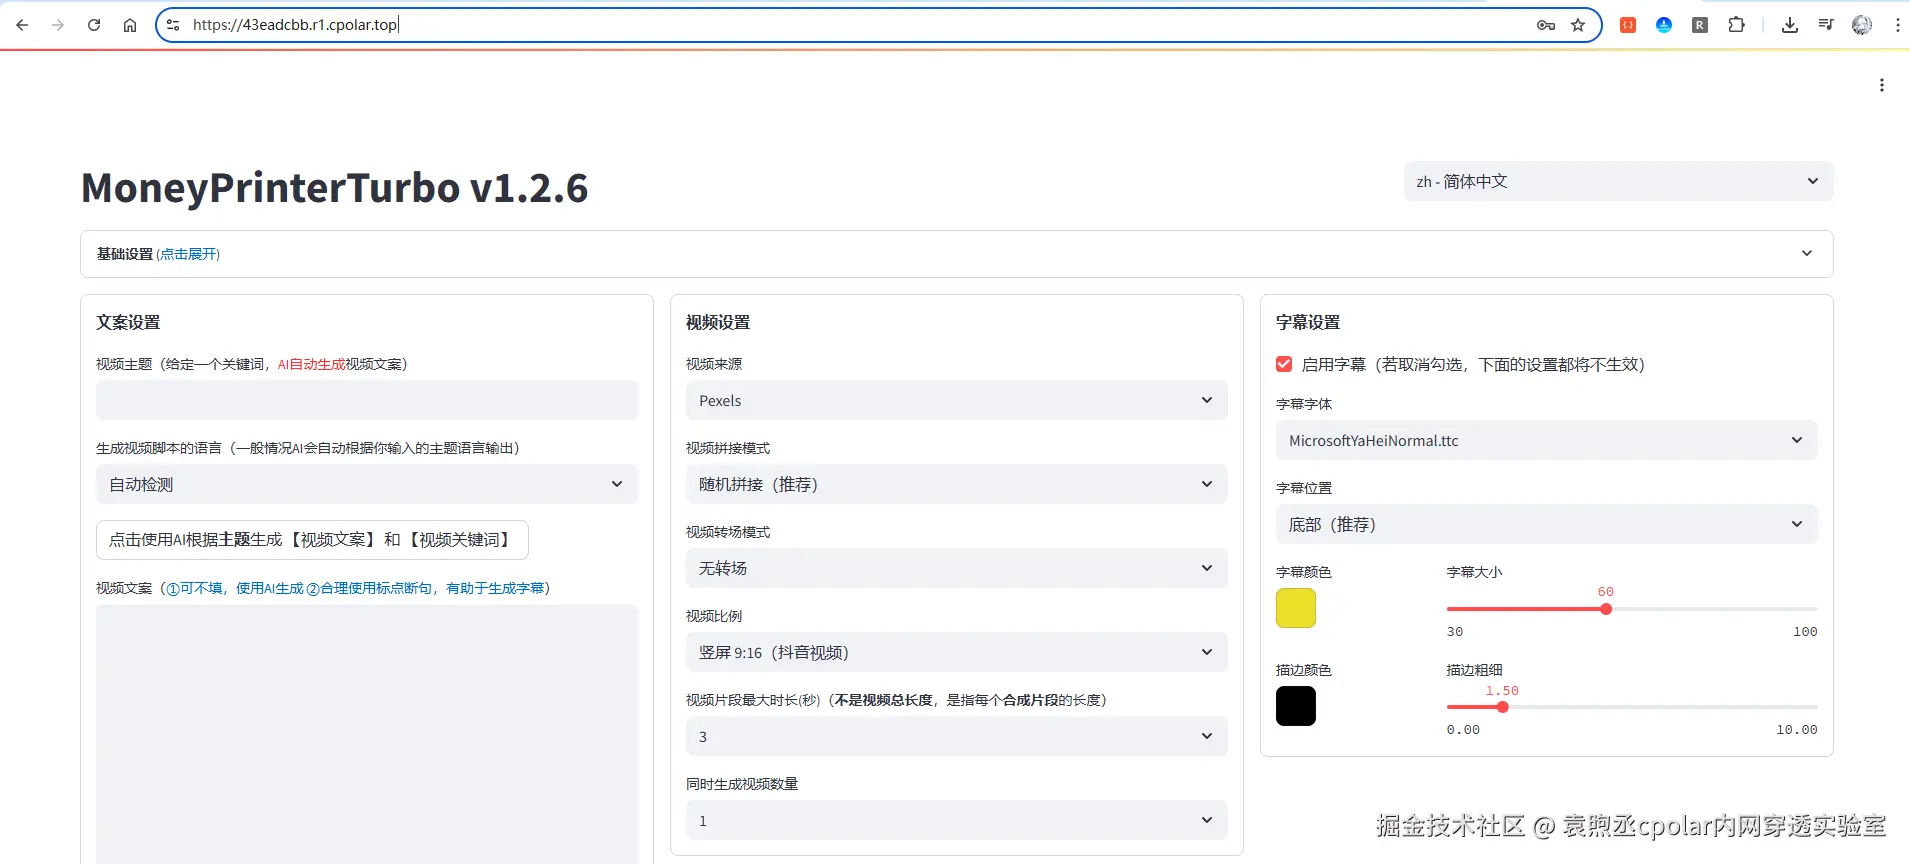Open the orange extension icon in toolbar
1910x864 pixels.
1628,25
